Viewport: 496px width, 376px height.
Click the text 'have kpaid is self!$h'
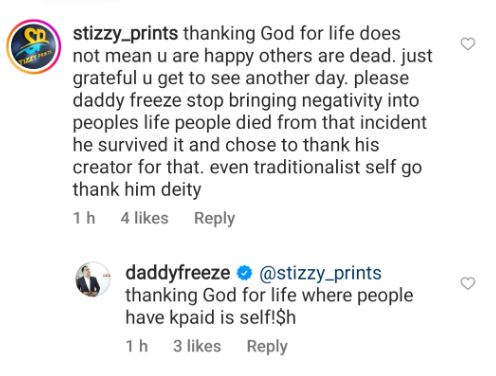tap(211, 317)
